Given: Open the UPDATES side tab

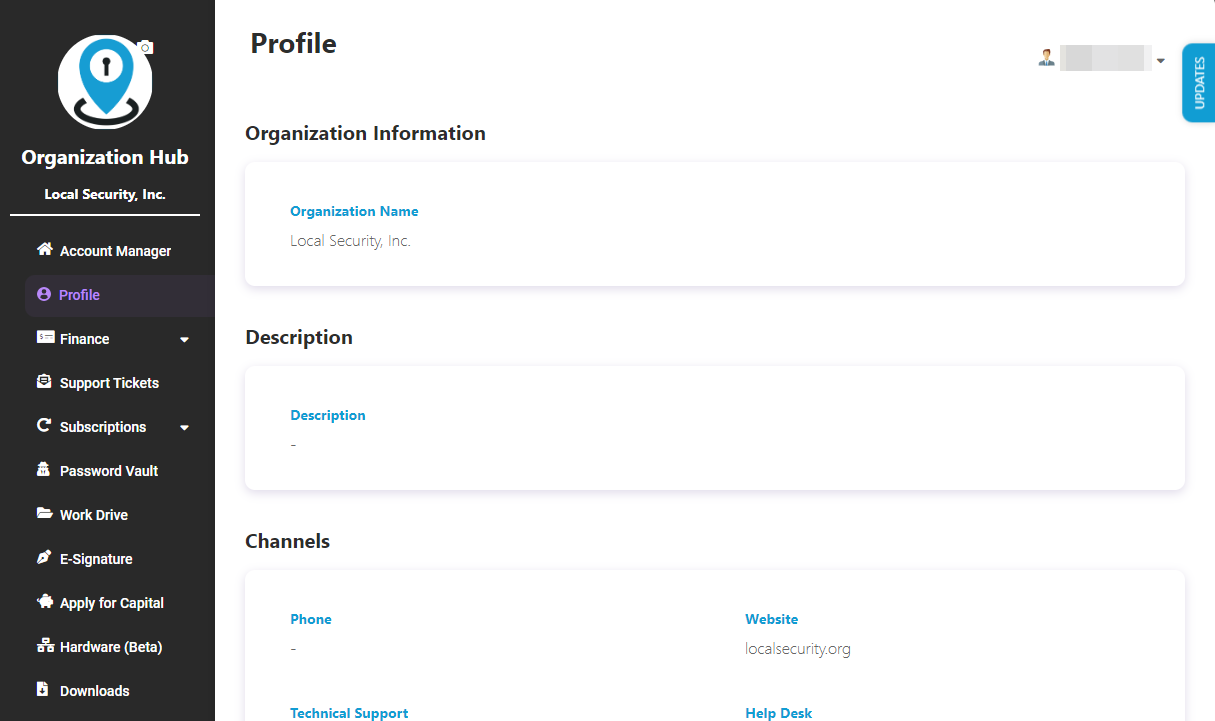Looking at the screenshot, I should click(x=1198, y=83).
